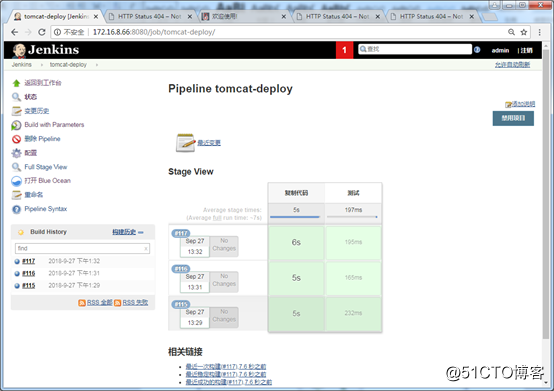This screenshot has width=554, height=391.
Task: Click the Jenkins logo in header
Action: pos(46,50)
